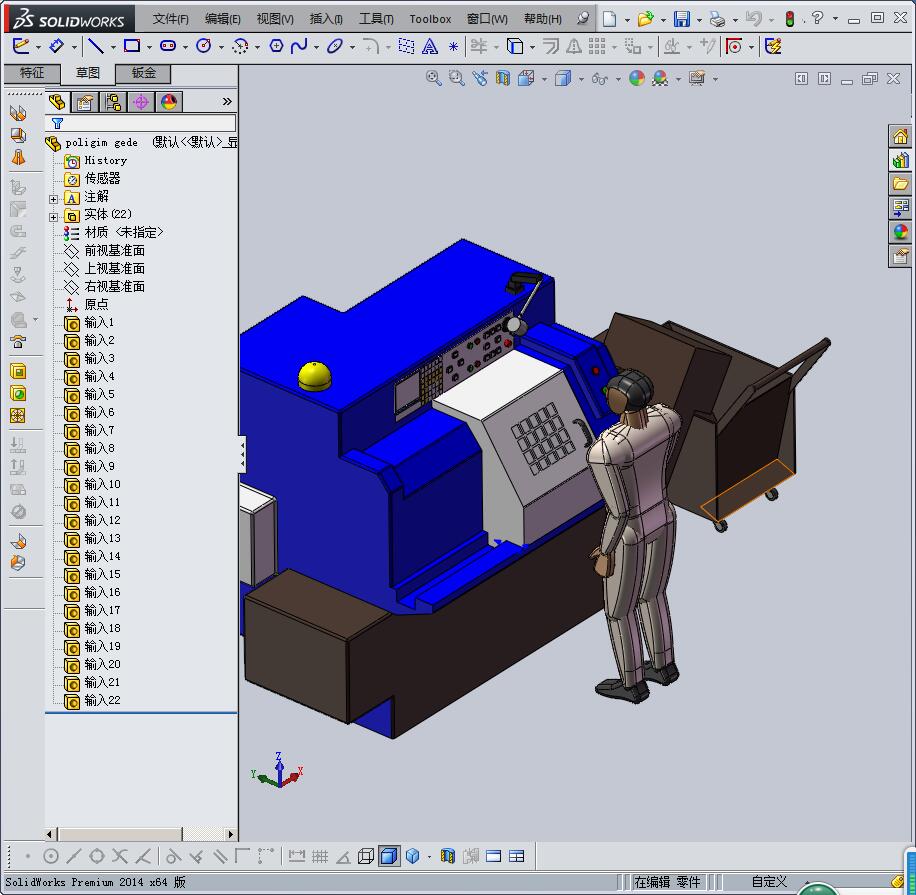Viewport: 916px width, 895px height.
Task: Open the Design Library task pane
Action: [899, 159]
